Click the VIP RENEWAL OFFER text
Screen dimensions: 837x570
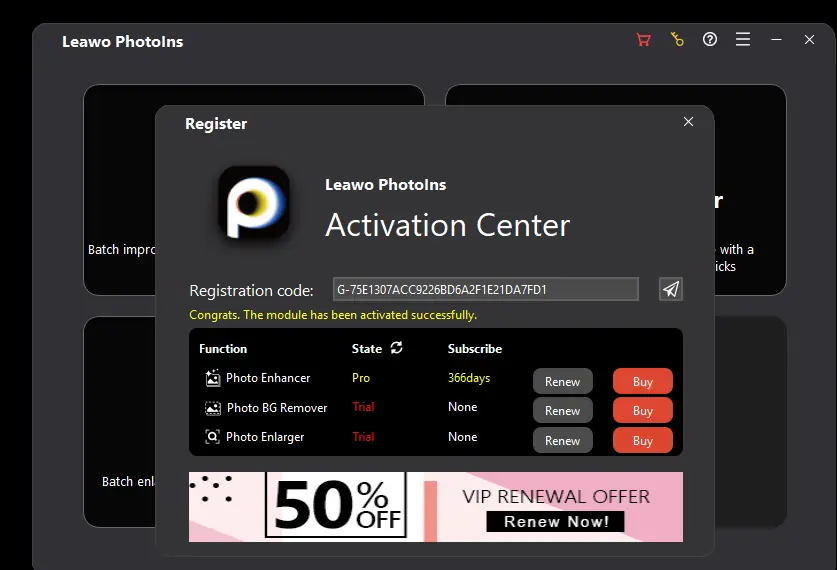(x=556, y=496)
